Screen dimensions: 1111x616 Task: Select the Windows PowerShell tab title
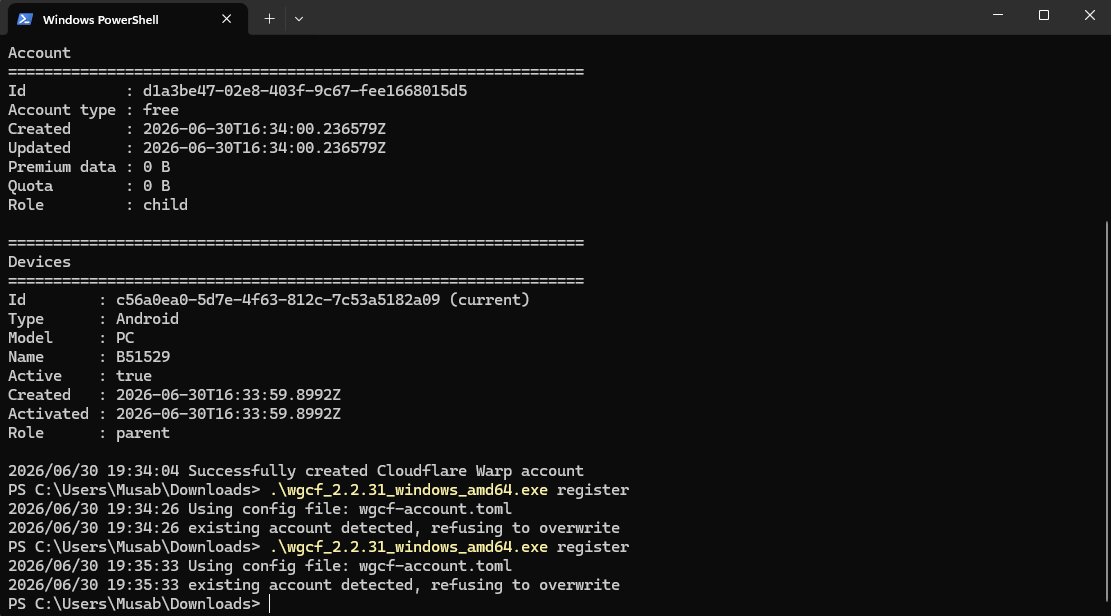101,20
